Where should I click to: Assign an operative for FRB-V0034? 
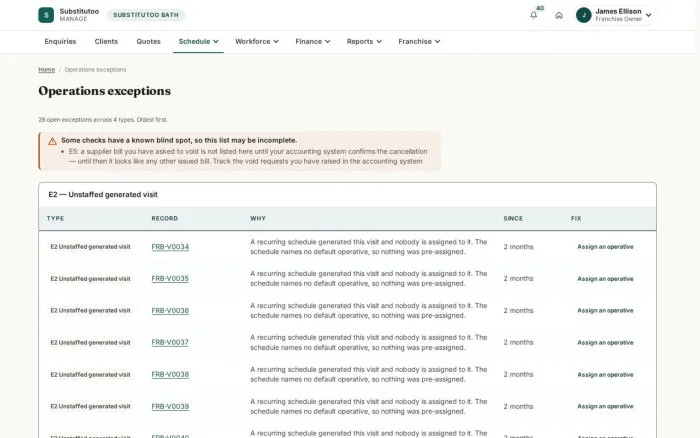click(x=605, y=246)
